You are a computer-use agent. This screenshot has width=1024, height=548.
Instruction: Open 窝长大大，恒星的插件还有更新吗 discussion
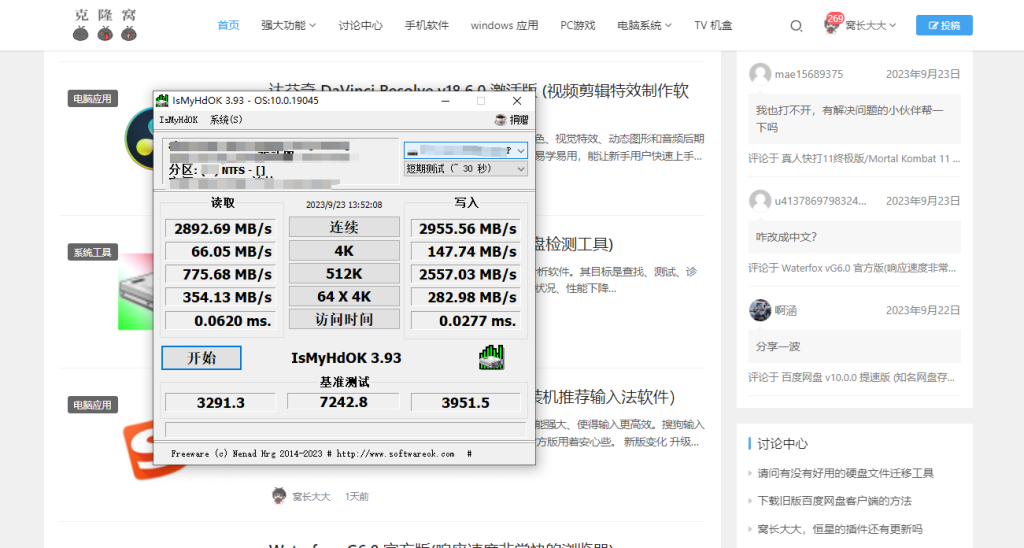coord(840,529)
